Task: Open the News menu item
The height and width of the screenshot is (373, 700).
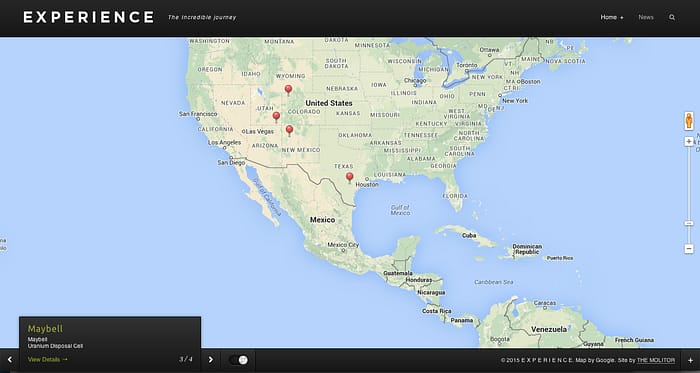Action: [x=646, y=17]
